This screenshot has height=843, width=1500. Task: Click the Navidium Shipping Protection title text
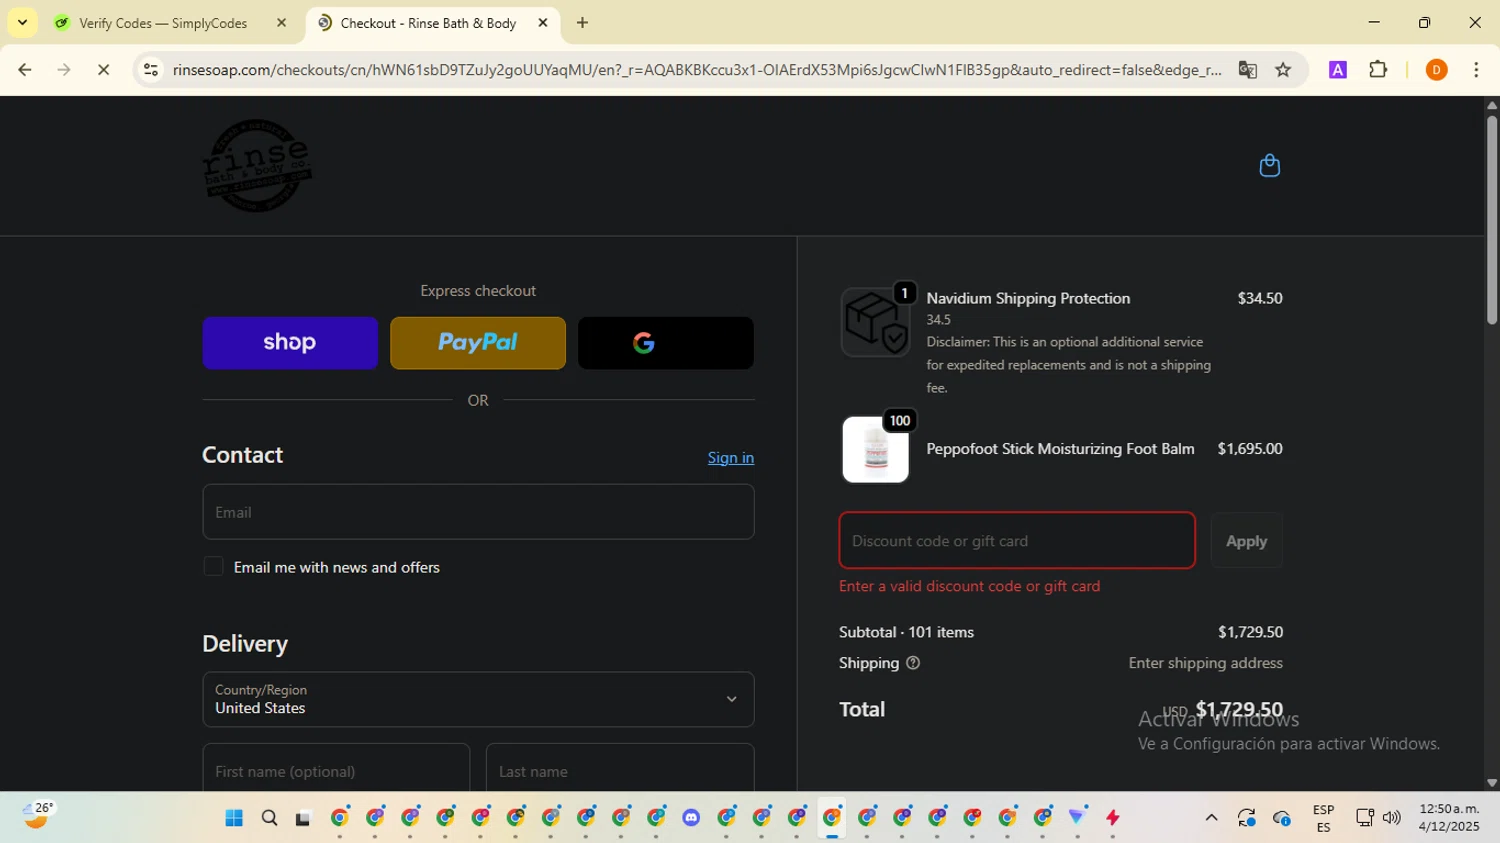(1028, 298)
